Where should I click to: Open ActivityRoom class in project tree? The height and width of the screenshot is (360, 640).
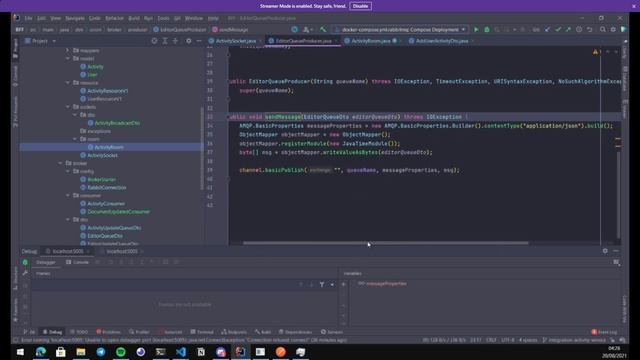click(109, 147)
